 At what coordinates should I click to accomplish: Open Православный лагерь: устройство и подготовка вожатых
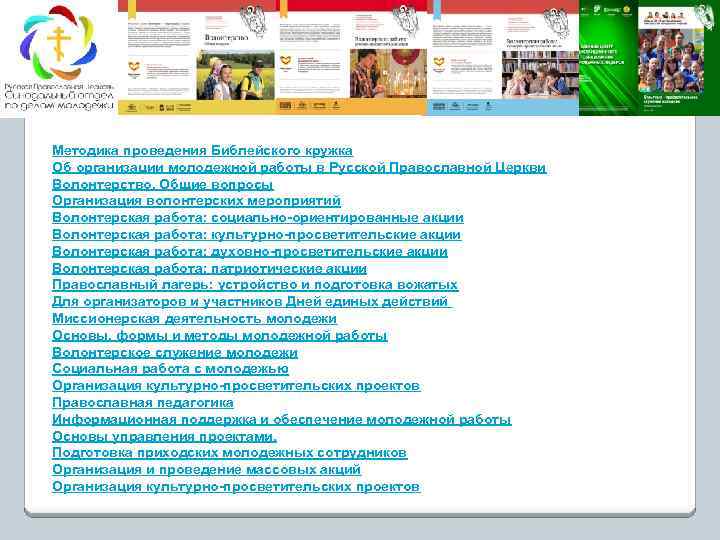click(x=255, y=285)
